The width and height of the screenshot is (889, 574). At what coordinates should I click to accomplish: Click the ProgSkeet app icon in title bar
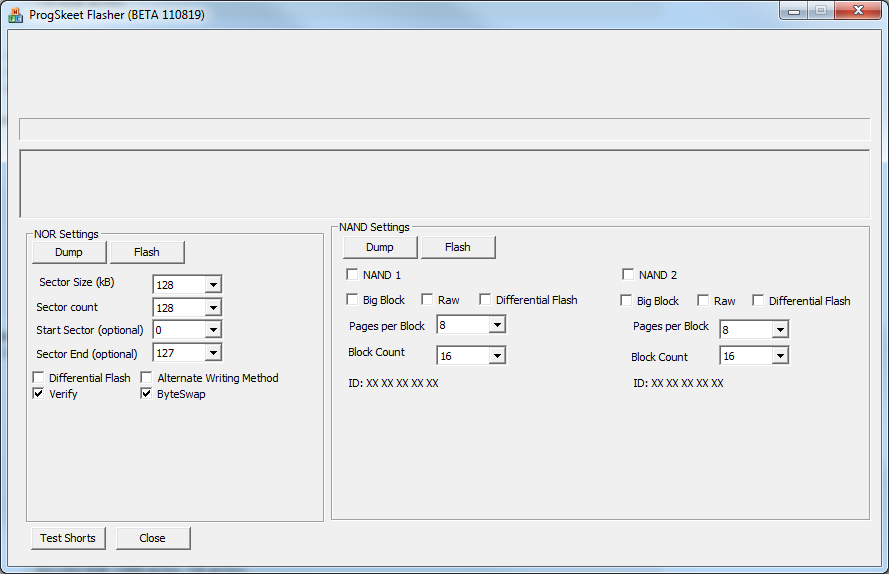(15, 15)
